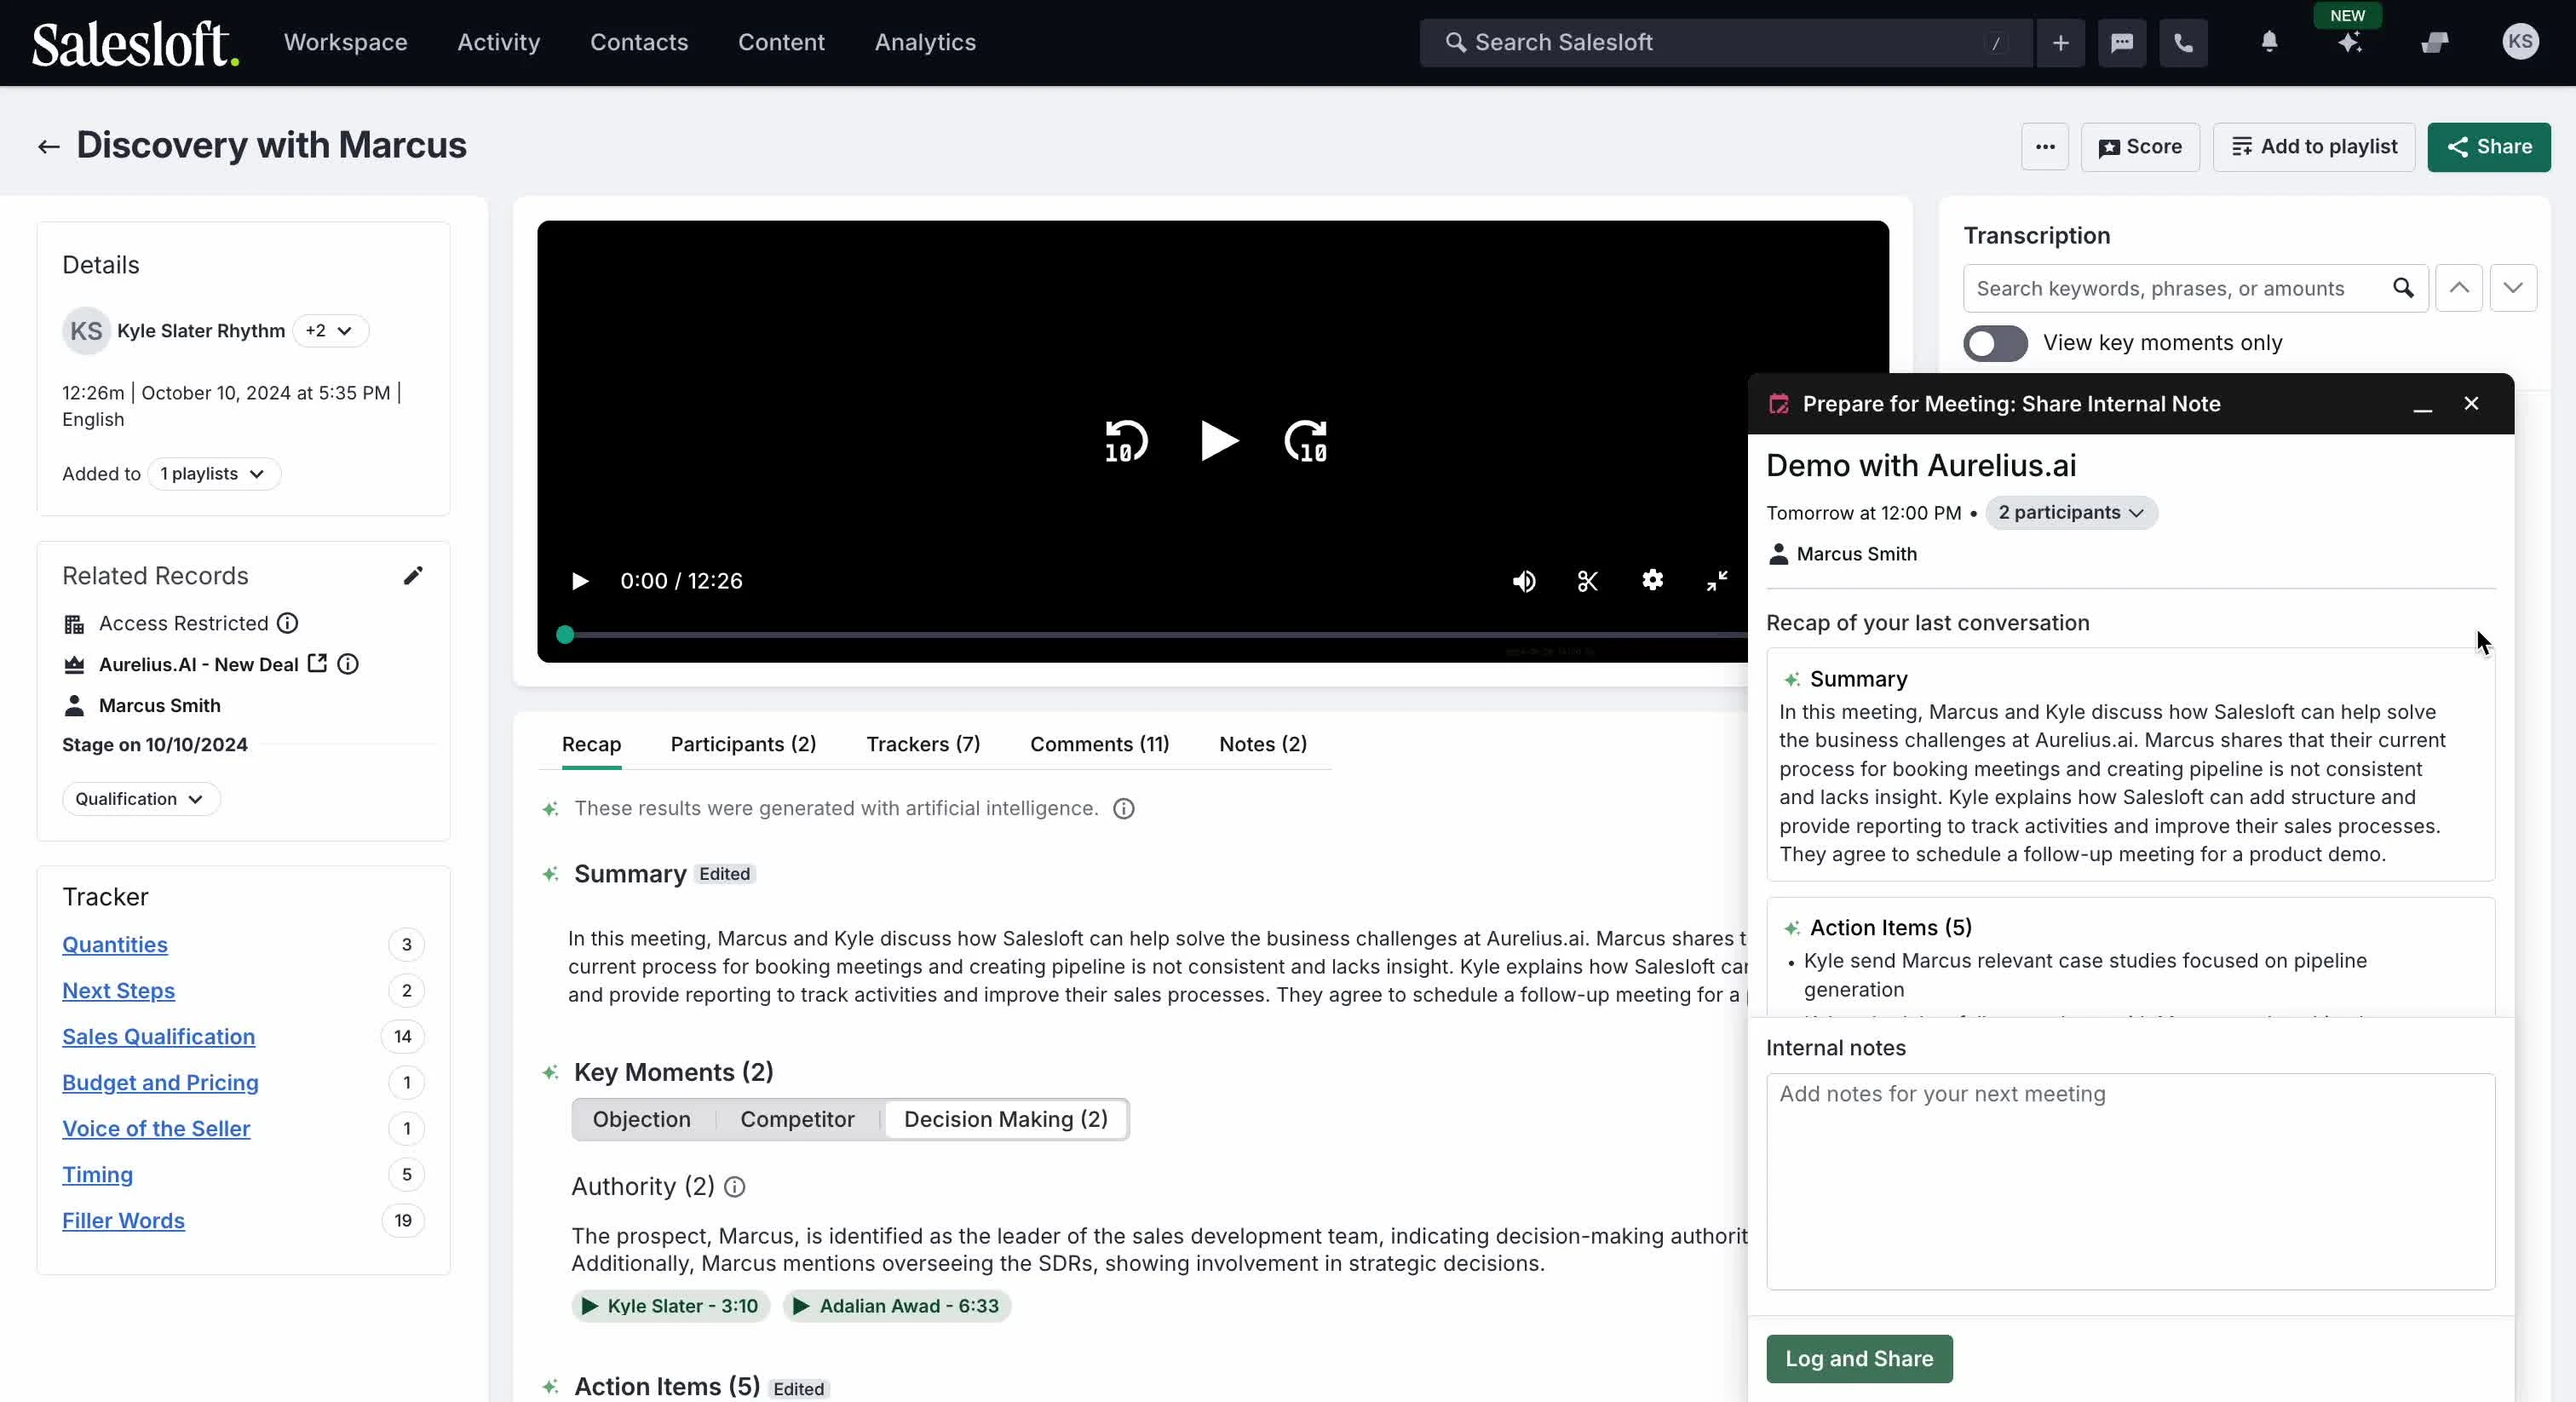Open the Content menu
This screenshot has height=1402, width=2576.
click(781, 42)
